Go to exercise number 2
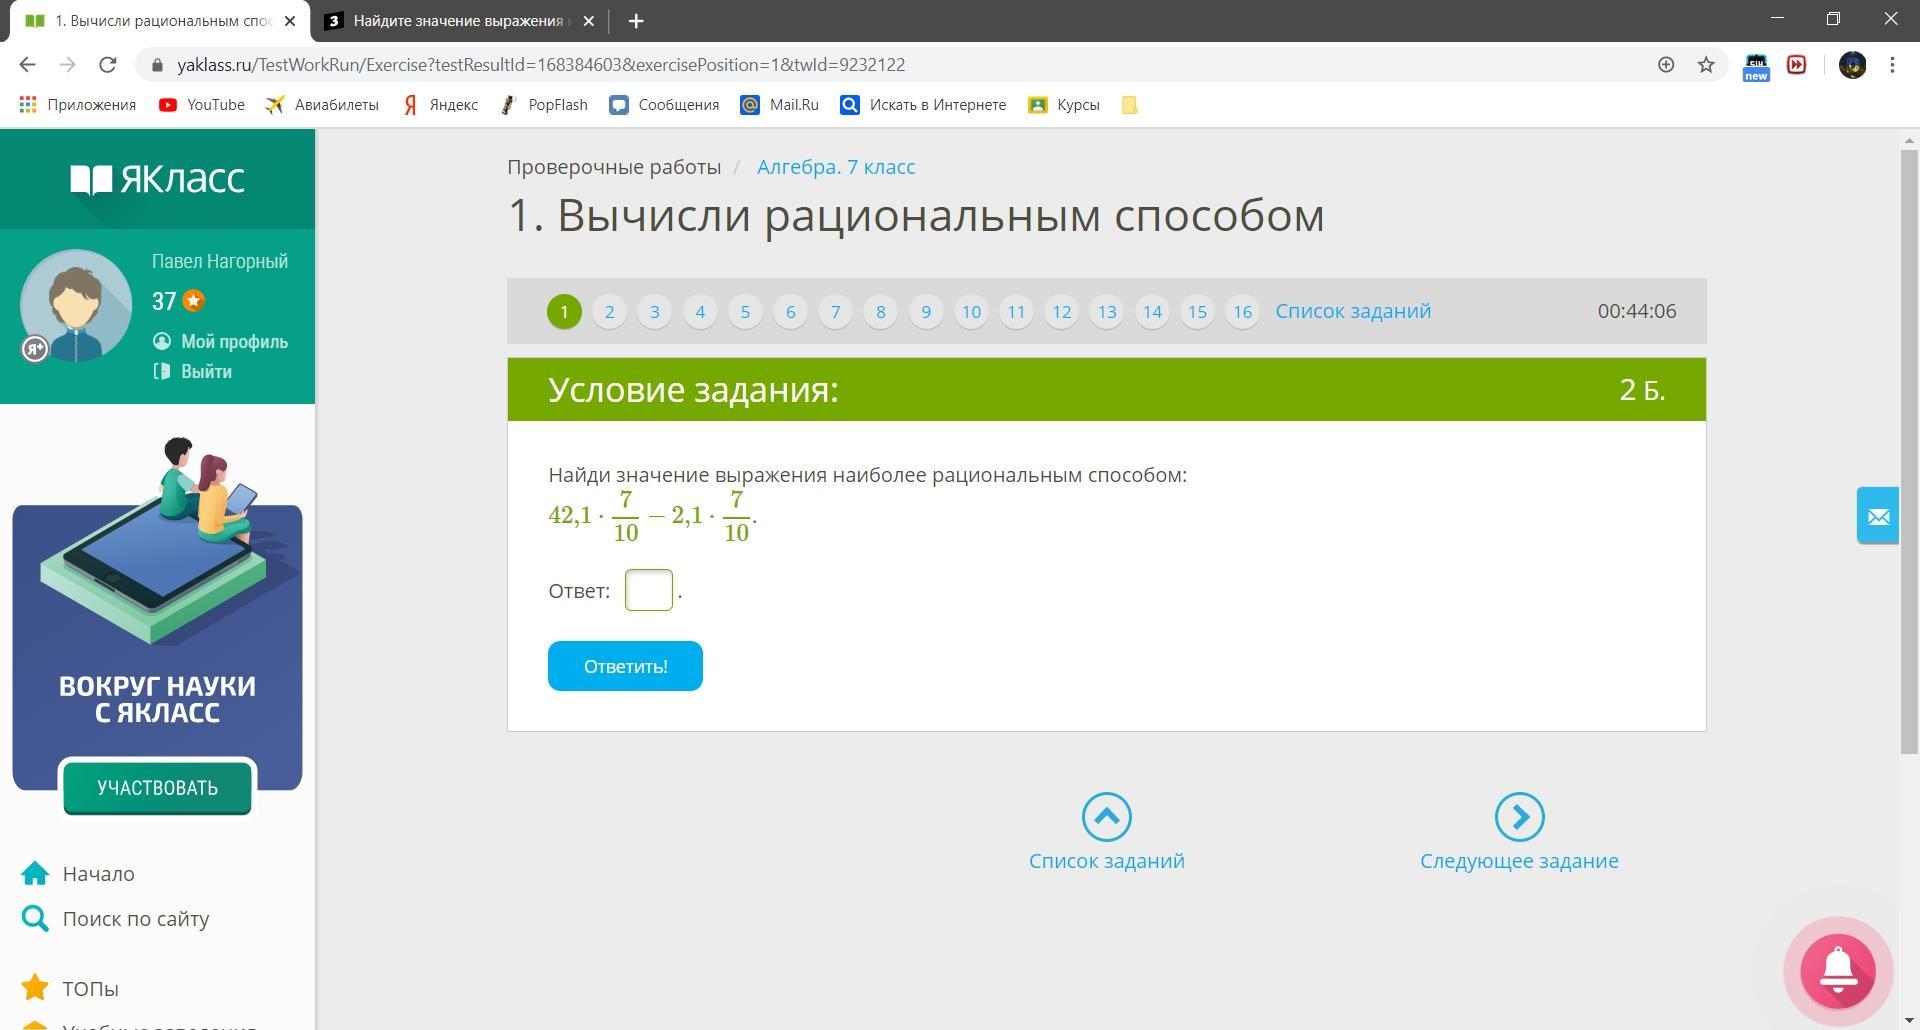 pos(609,311)
